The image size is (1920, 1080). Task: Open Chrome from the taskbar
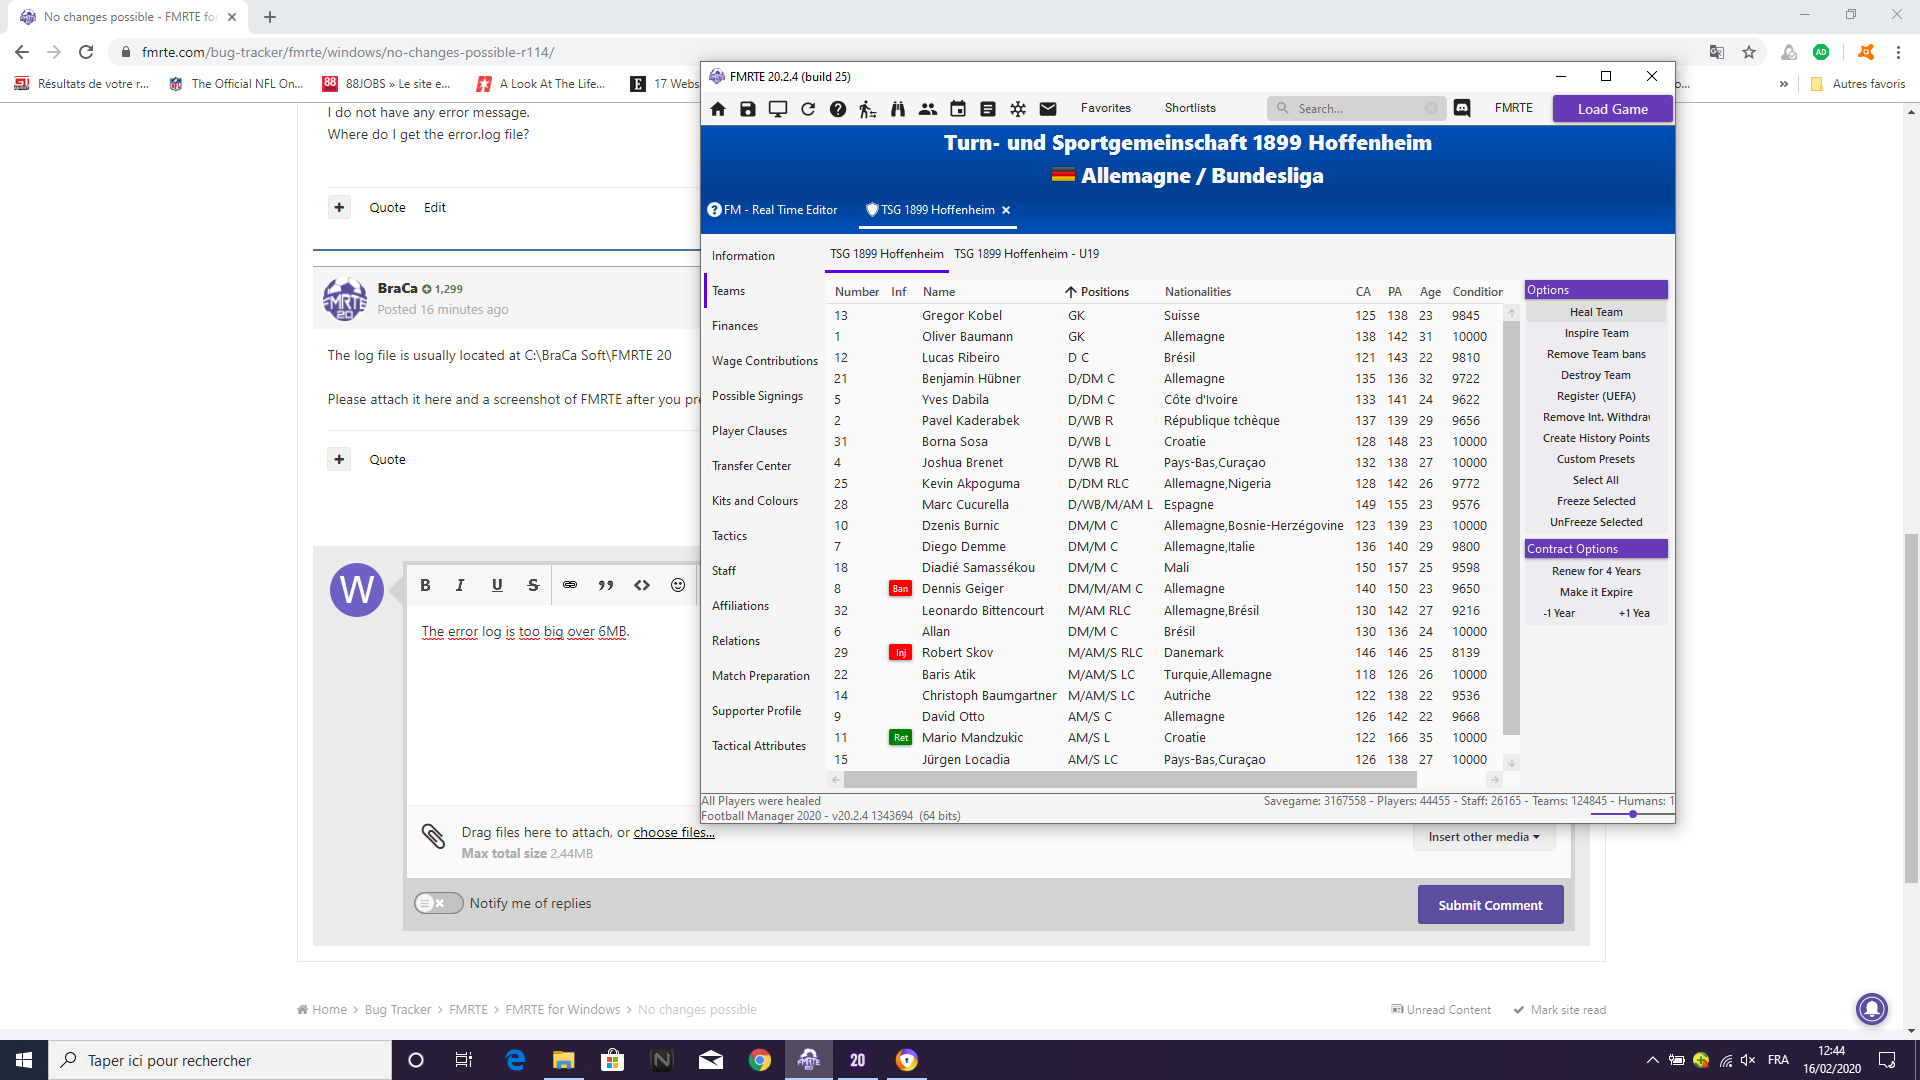[760, 1060]
